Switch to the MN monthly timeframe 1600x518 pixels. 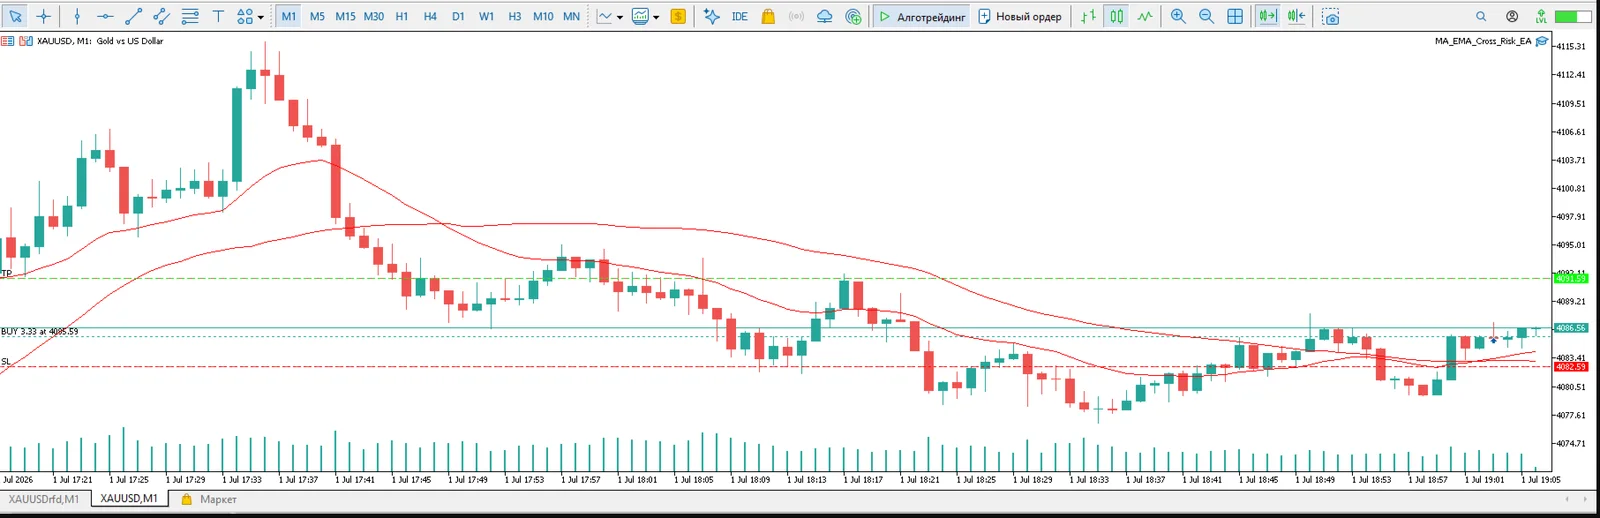(571, 16)
